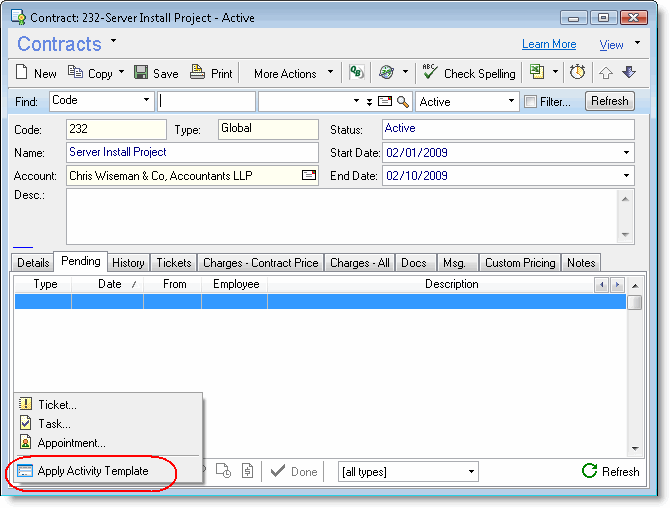This screenshot has height=508, width=670.
Task: Choose Appointment from the popup menu
Action: coord(71,443)
